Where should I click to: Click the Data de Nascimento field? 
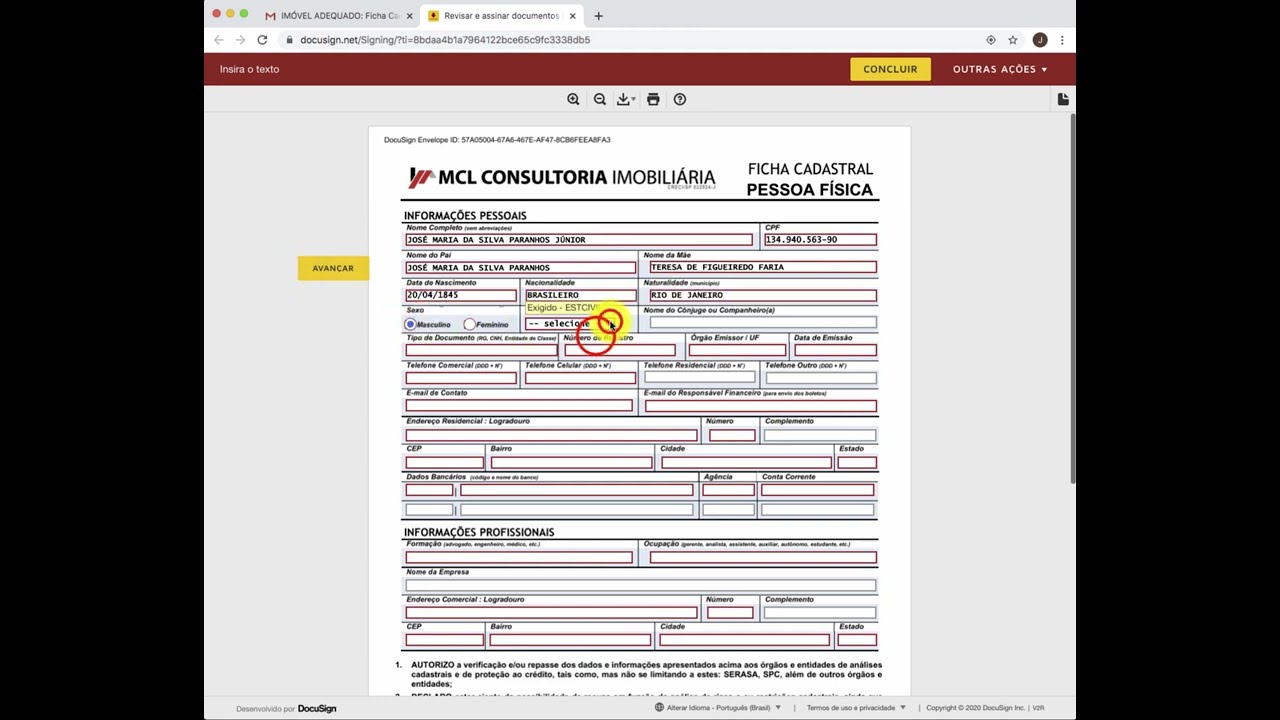(x=461, y=295)
